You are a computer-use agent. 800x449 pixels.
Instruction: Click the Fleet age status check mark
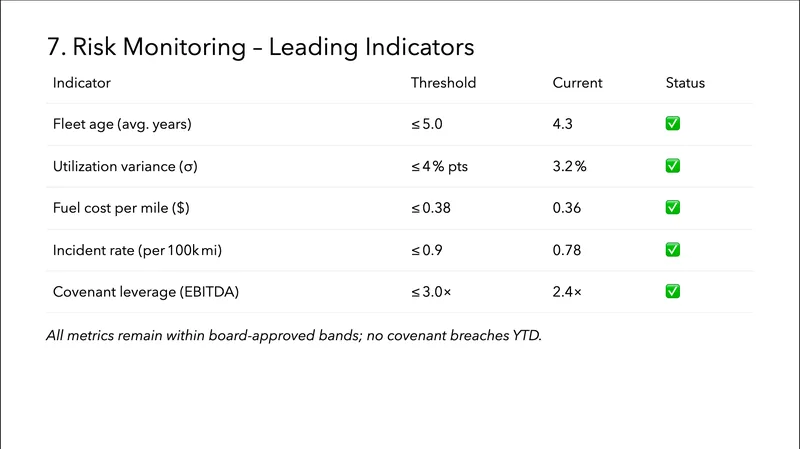(x=673, y=124)
